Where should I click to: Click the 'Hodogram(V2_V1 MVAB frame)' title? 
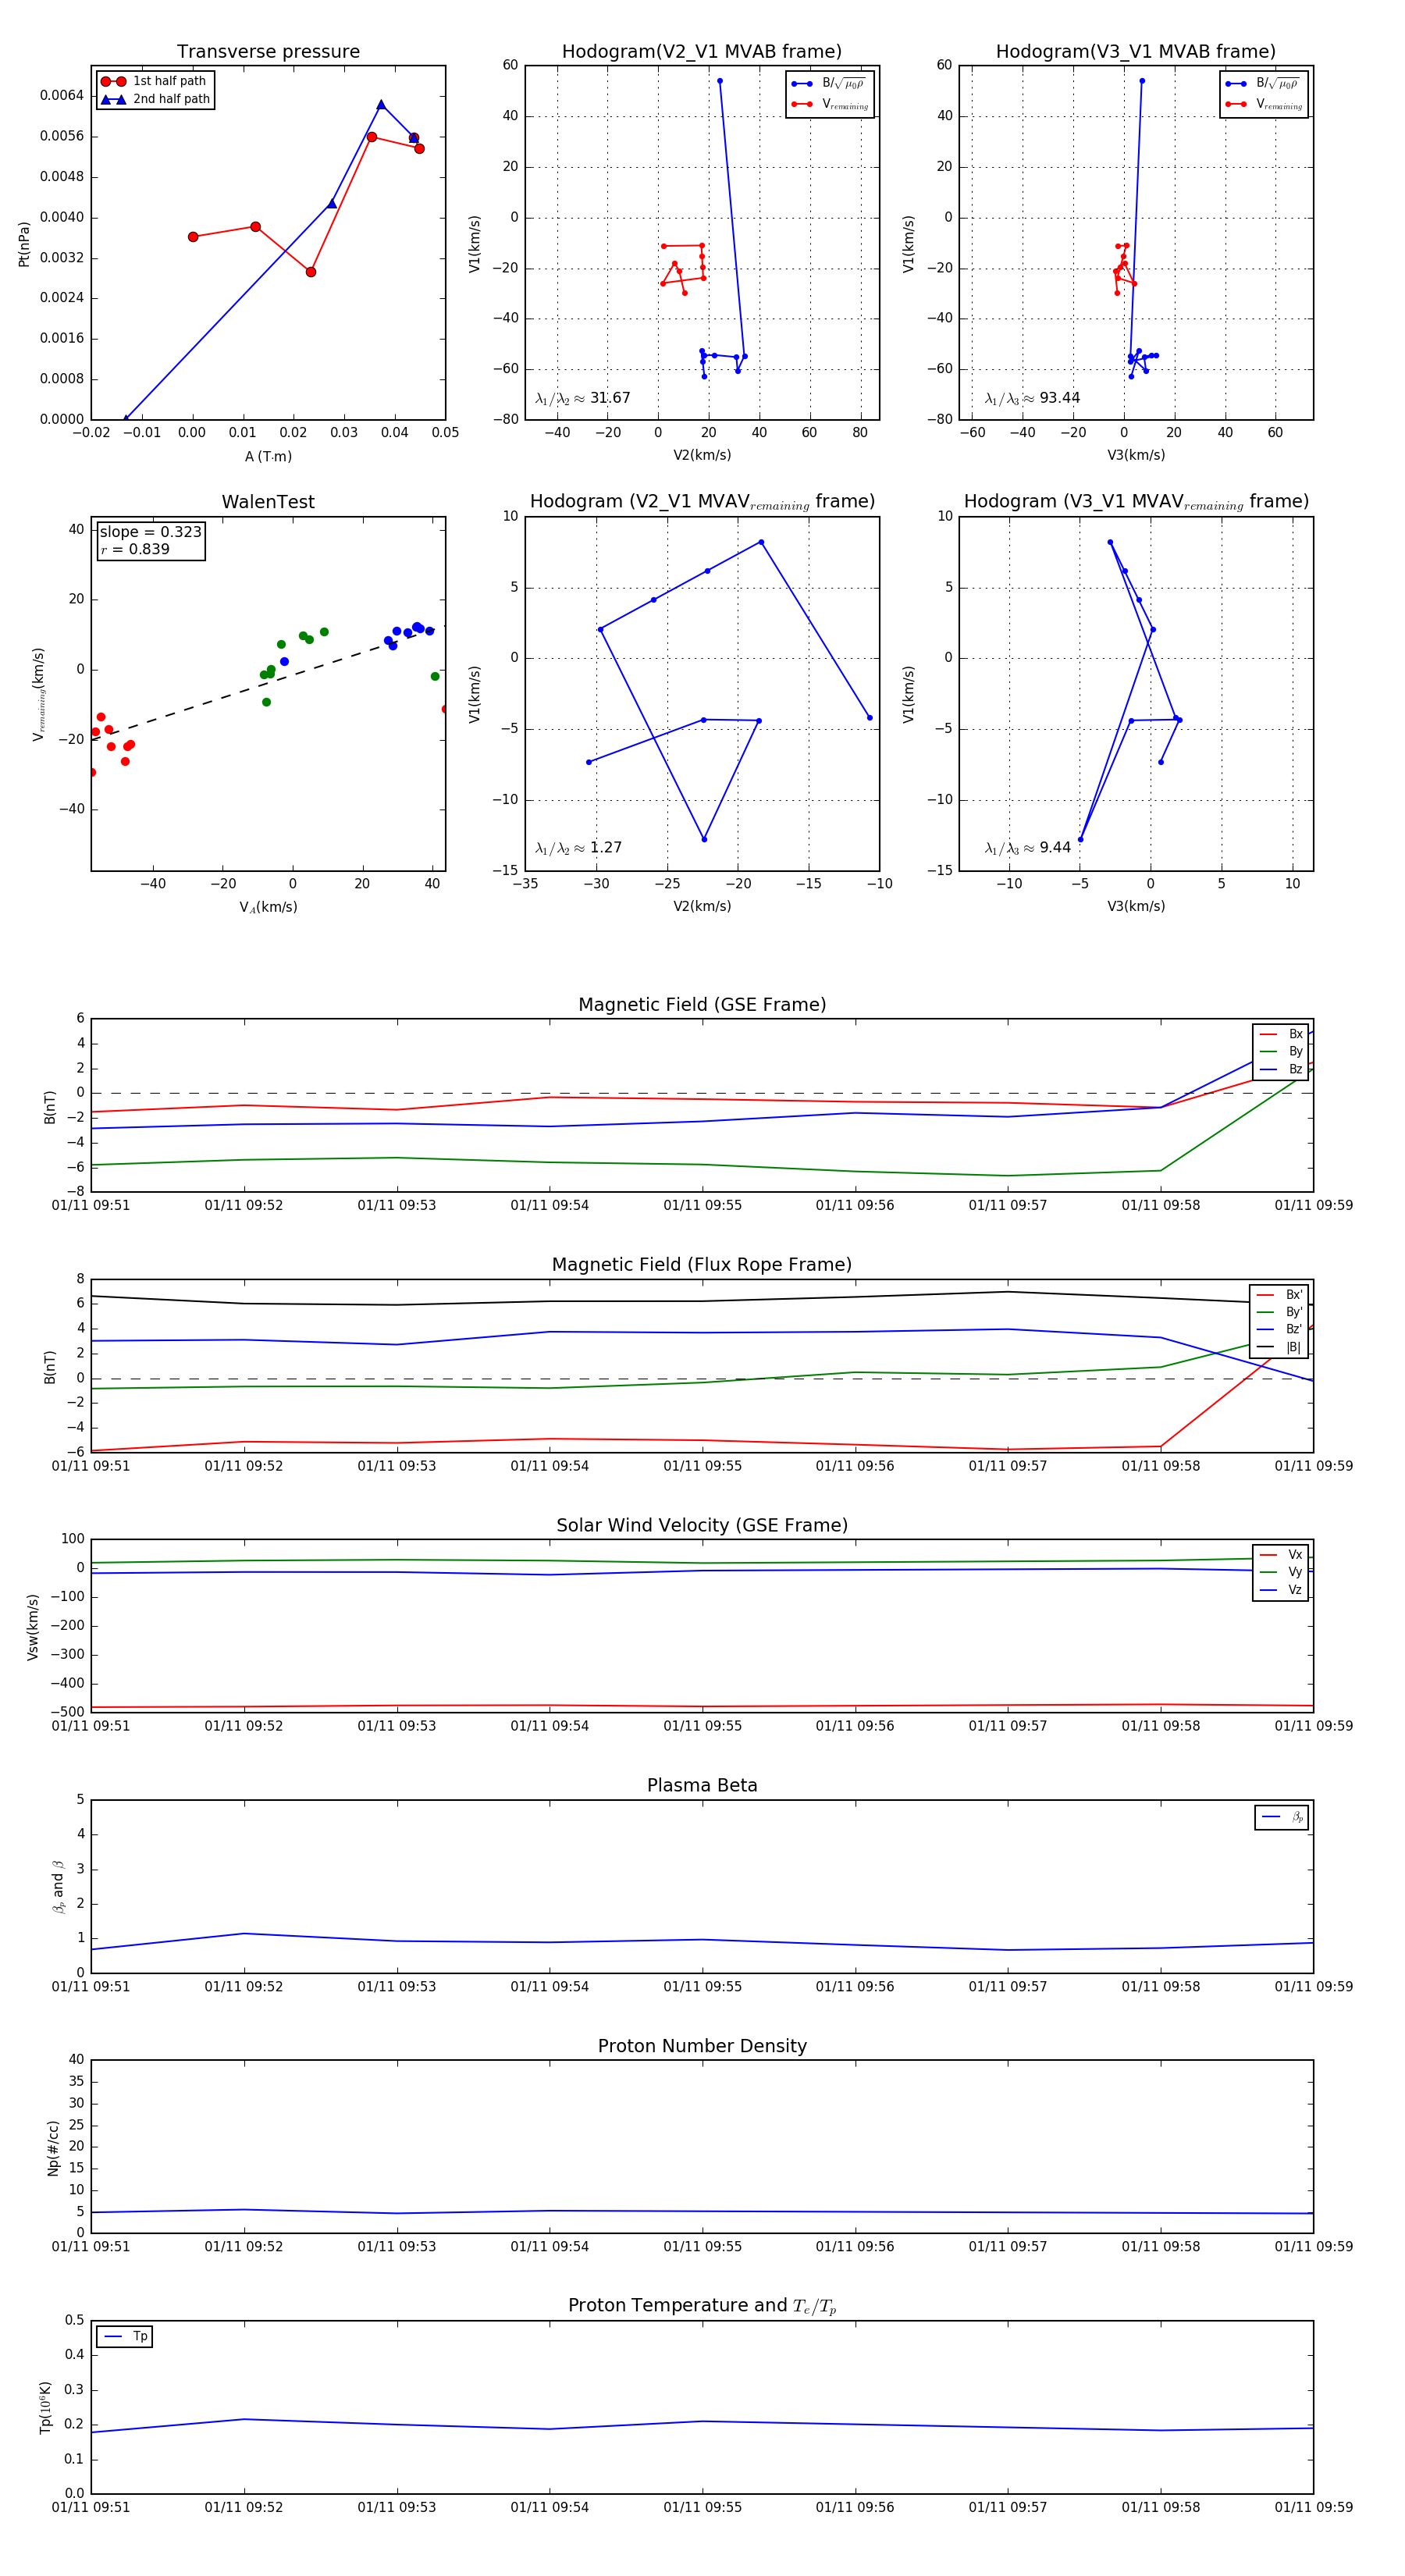(702, 52)
